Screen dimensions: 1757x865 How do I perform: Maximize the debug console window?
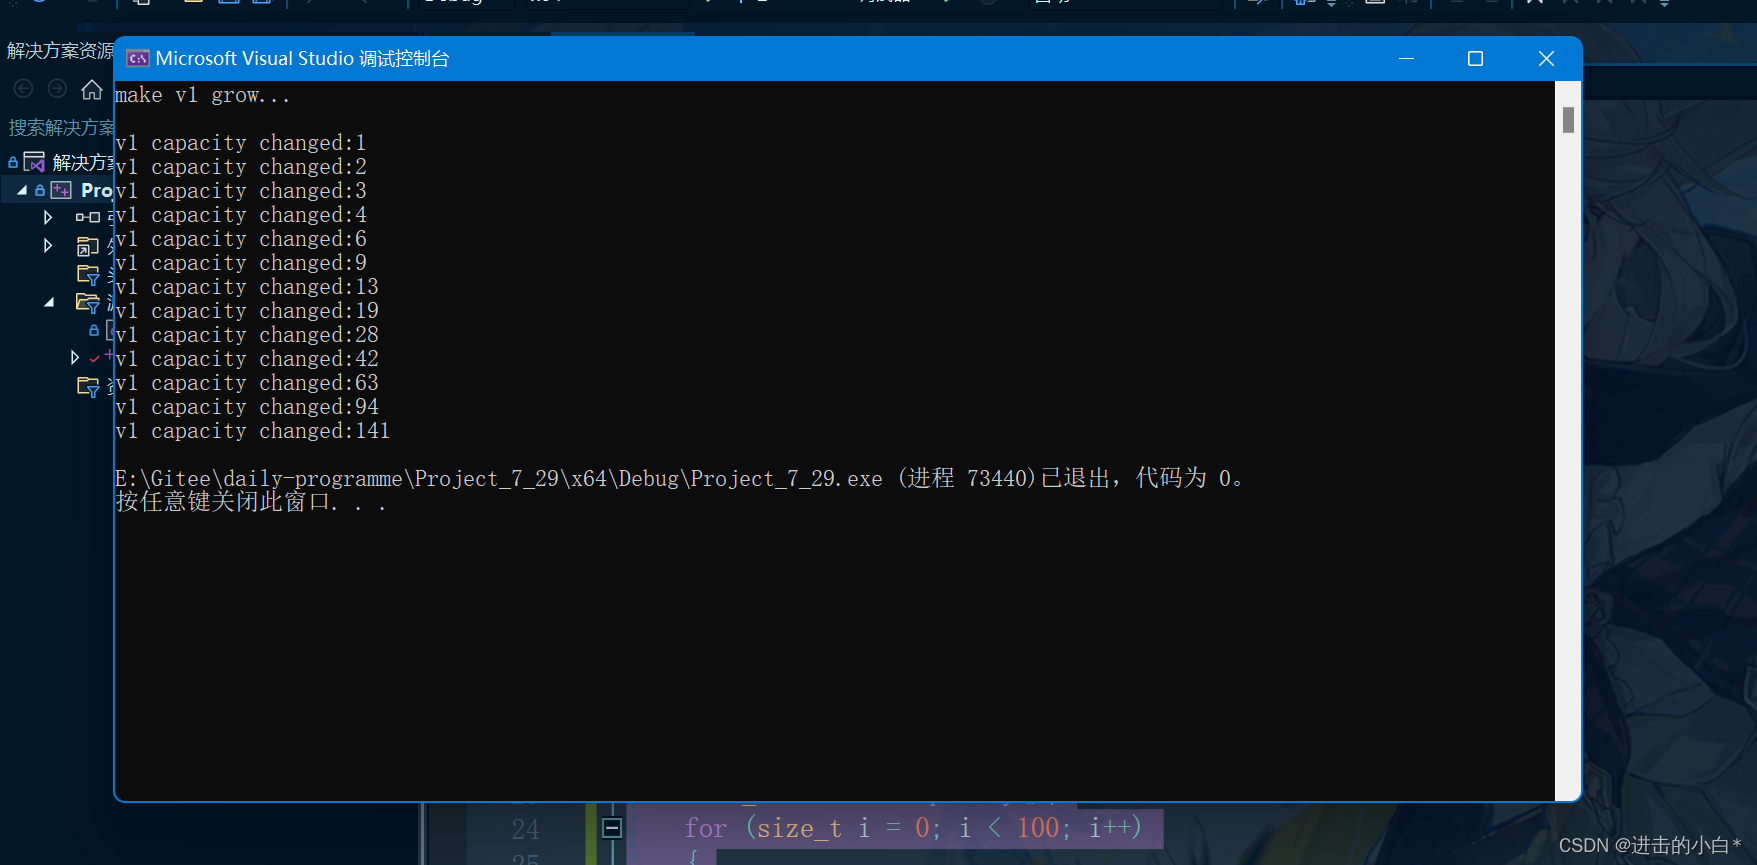pos(1475,59)
